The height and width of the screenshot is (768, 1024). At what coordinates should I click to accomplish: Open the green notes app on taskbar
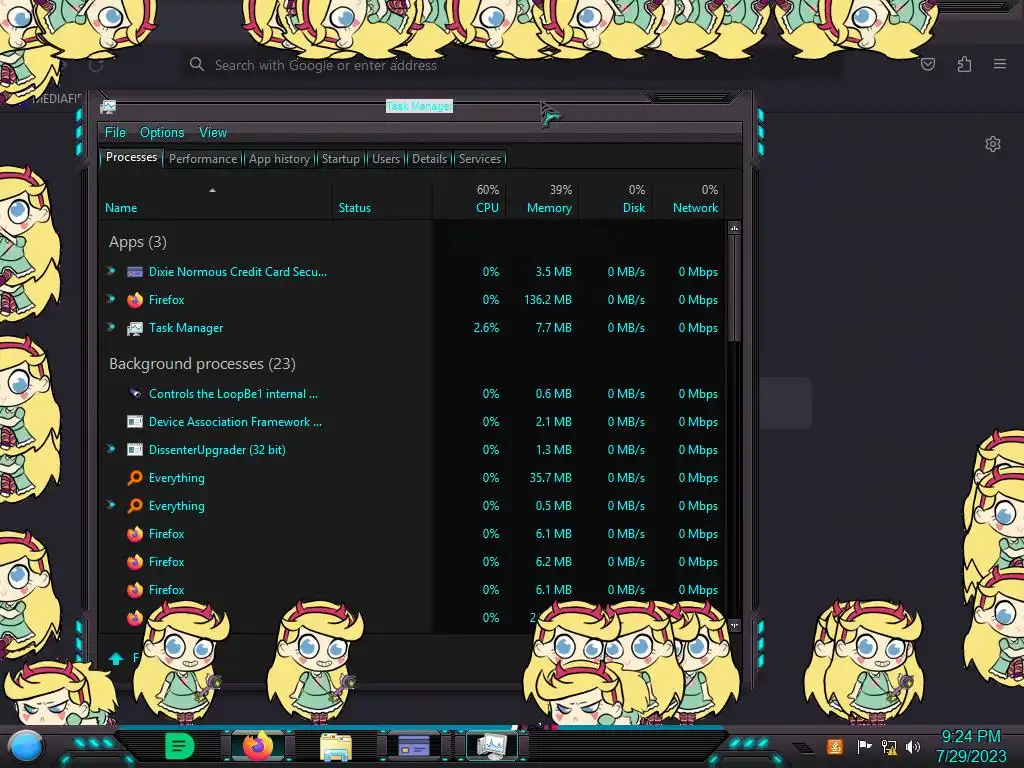click(x=180, y=746)
